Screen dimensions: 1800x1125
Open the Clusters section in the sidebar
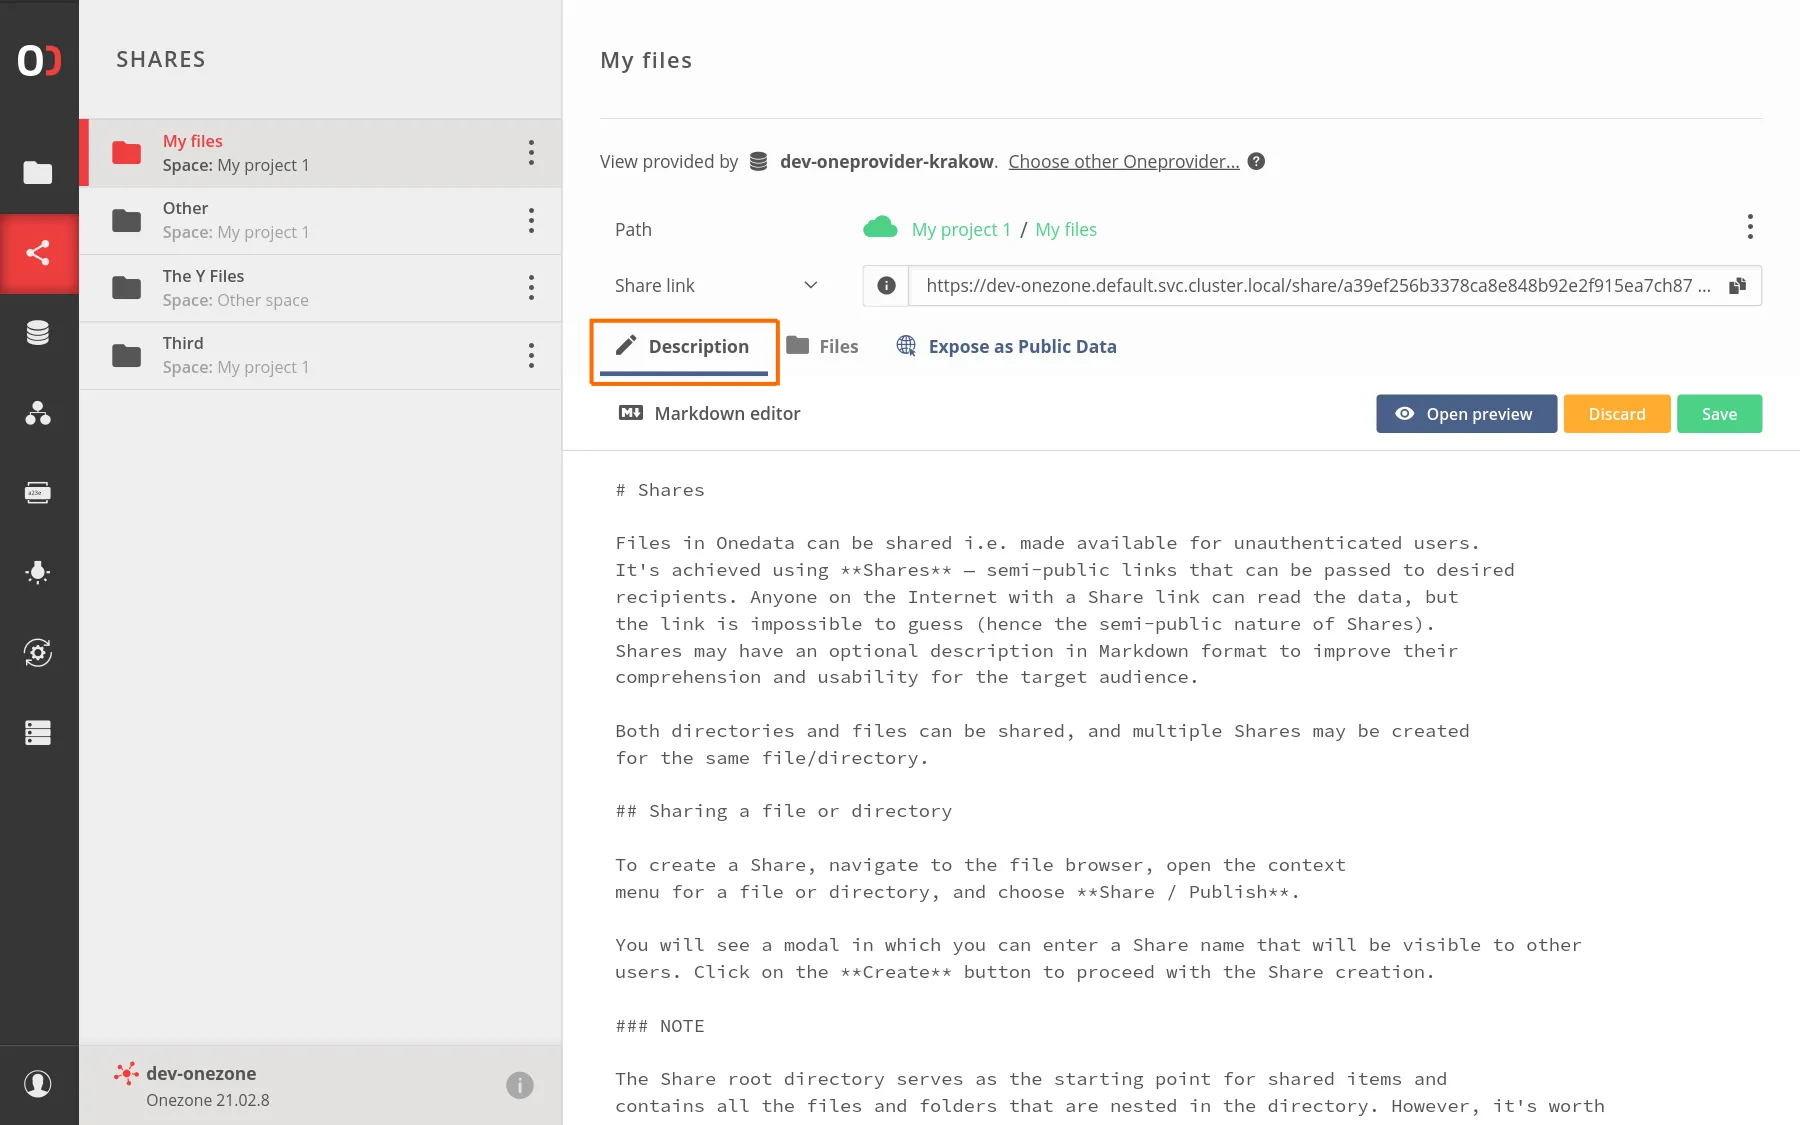tap(39, 733)
